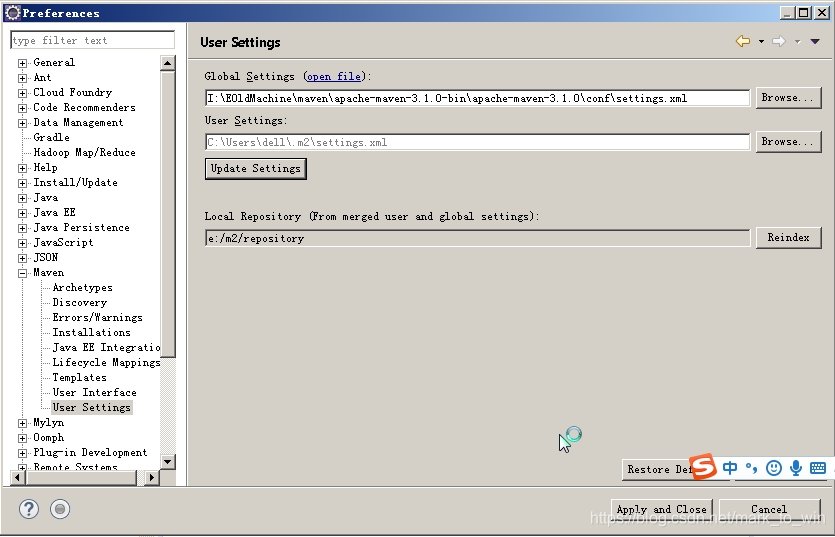Click the forward navigation arrow icon
This screenshot has height=537, width=835.
(x=779, y=41)
